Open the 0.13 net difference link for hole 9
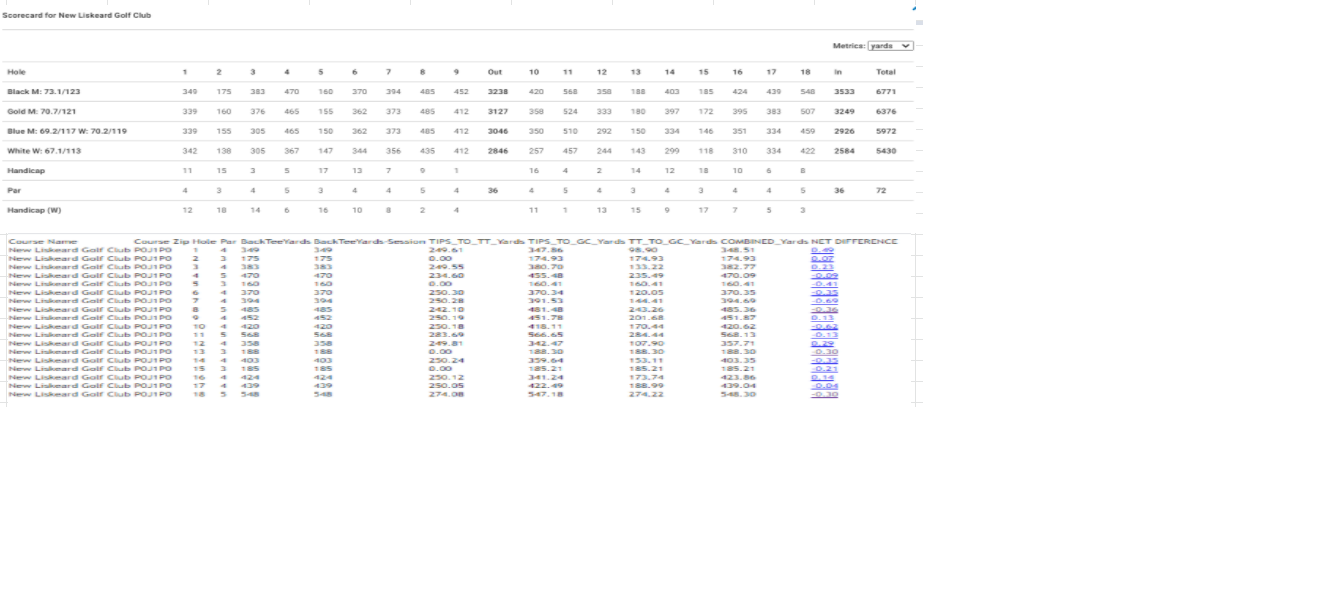Image resolution: width=1338 pixels, height=594 pixels. click(x=822, y=318)
